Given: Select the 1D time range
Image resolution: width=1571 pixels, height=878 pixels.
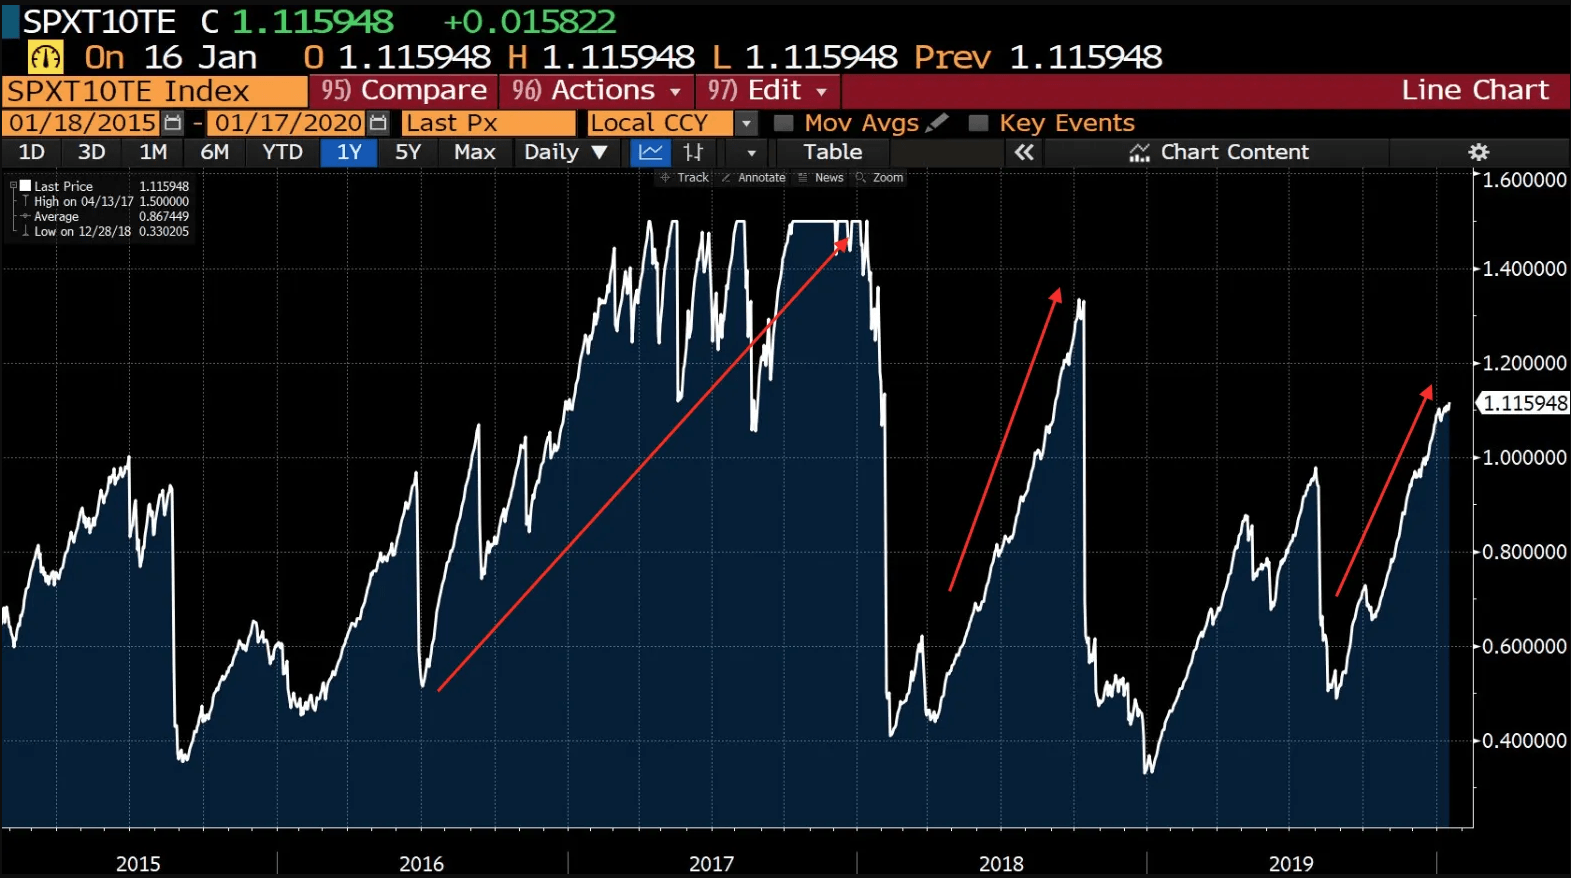Looking at the screenshot, I should tap(32, 152).
